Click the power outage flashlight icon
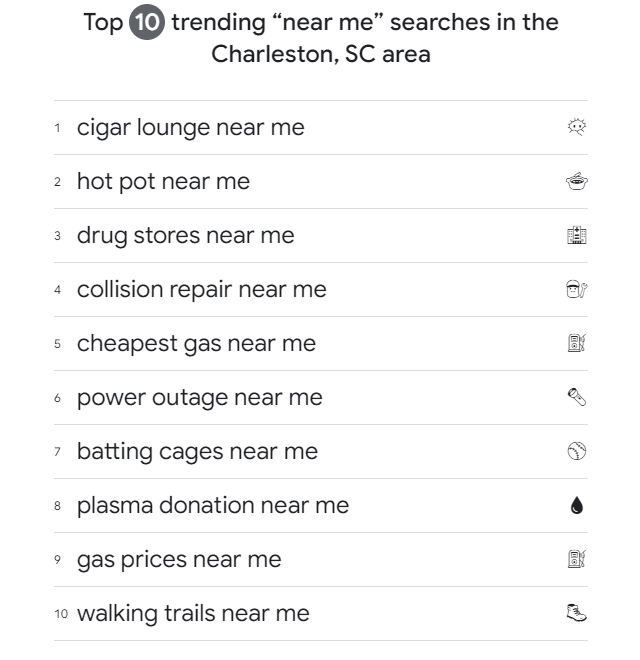This screenshot has width=640, height=660. click(576, 397)
